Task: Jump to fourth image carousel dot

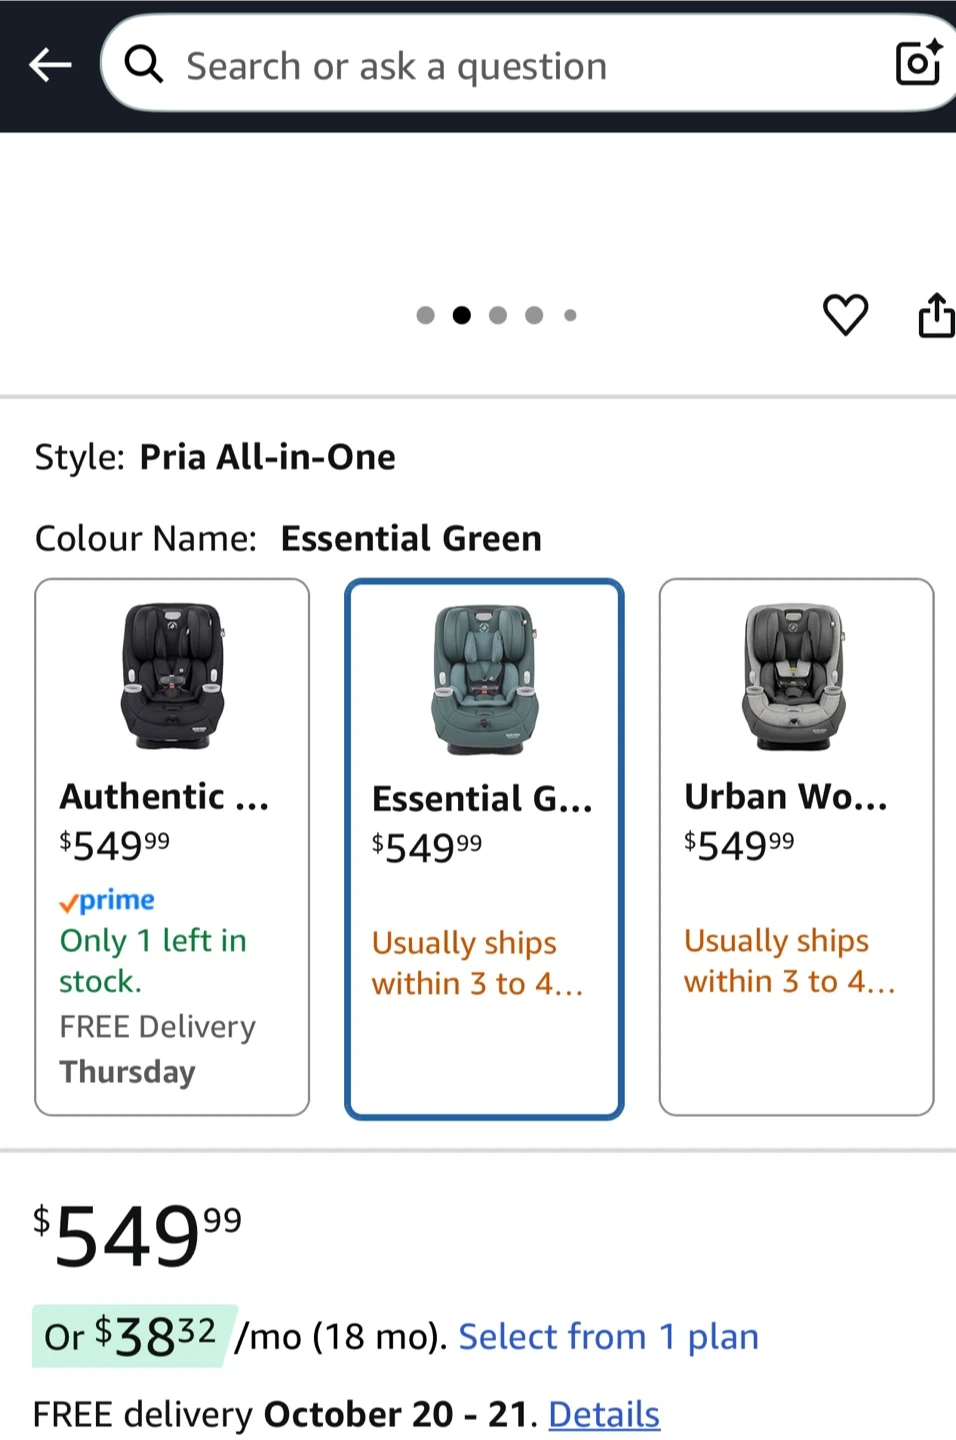Action: pyautogui.click(x=534, y=316)
